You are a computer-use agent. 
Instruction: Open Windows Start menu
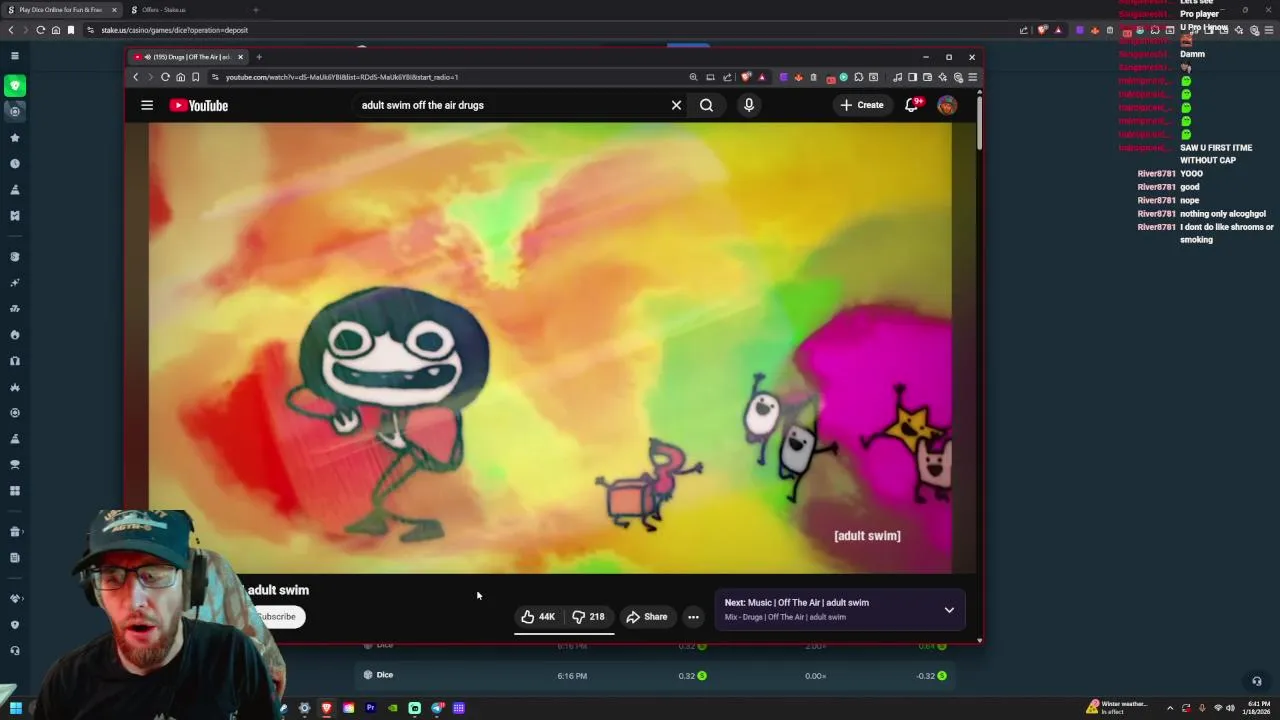pos(15,708)
